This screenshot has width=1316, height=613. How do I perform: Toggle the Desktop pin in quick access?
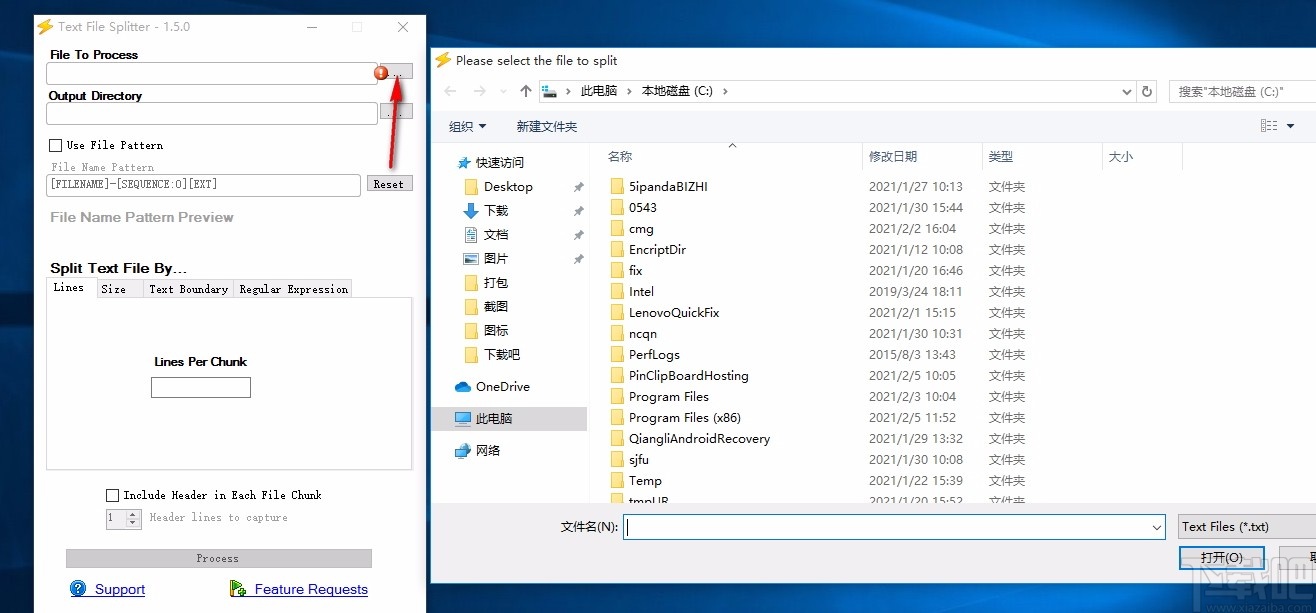coord(576,186)
